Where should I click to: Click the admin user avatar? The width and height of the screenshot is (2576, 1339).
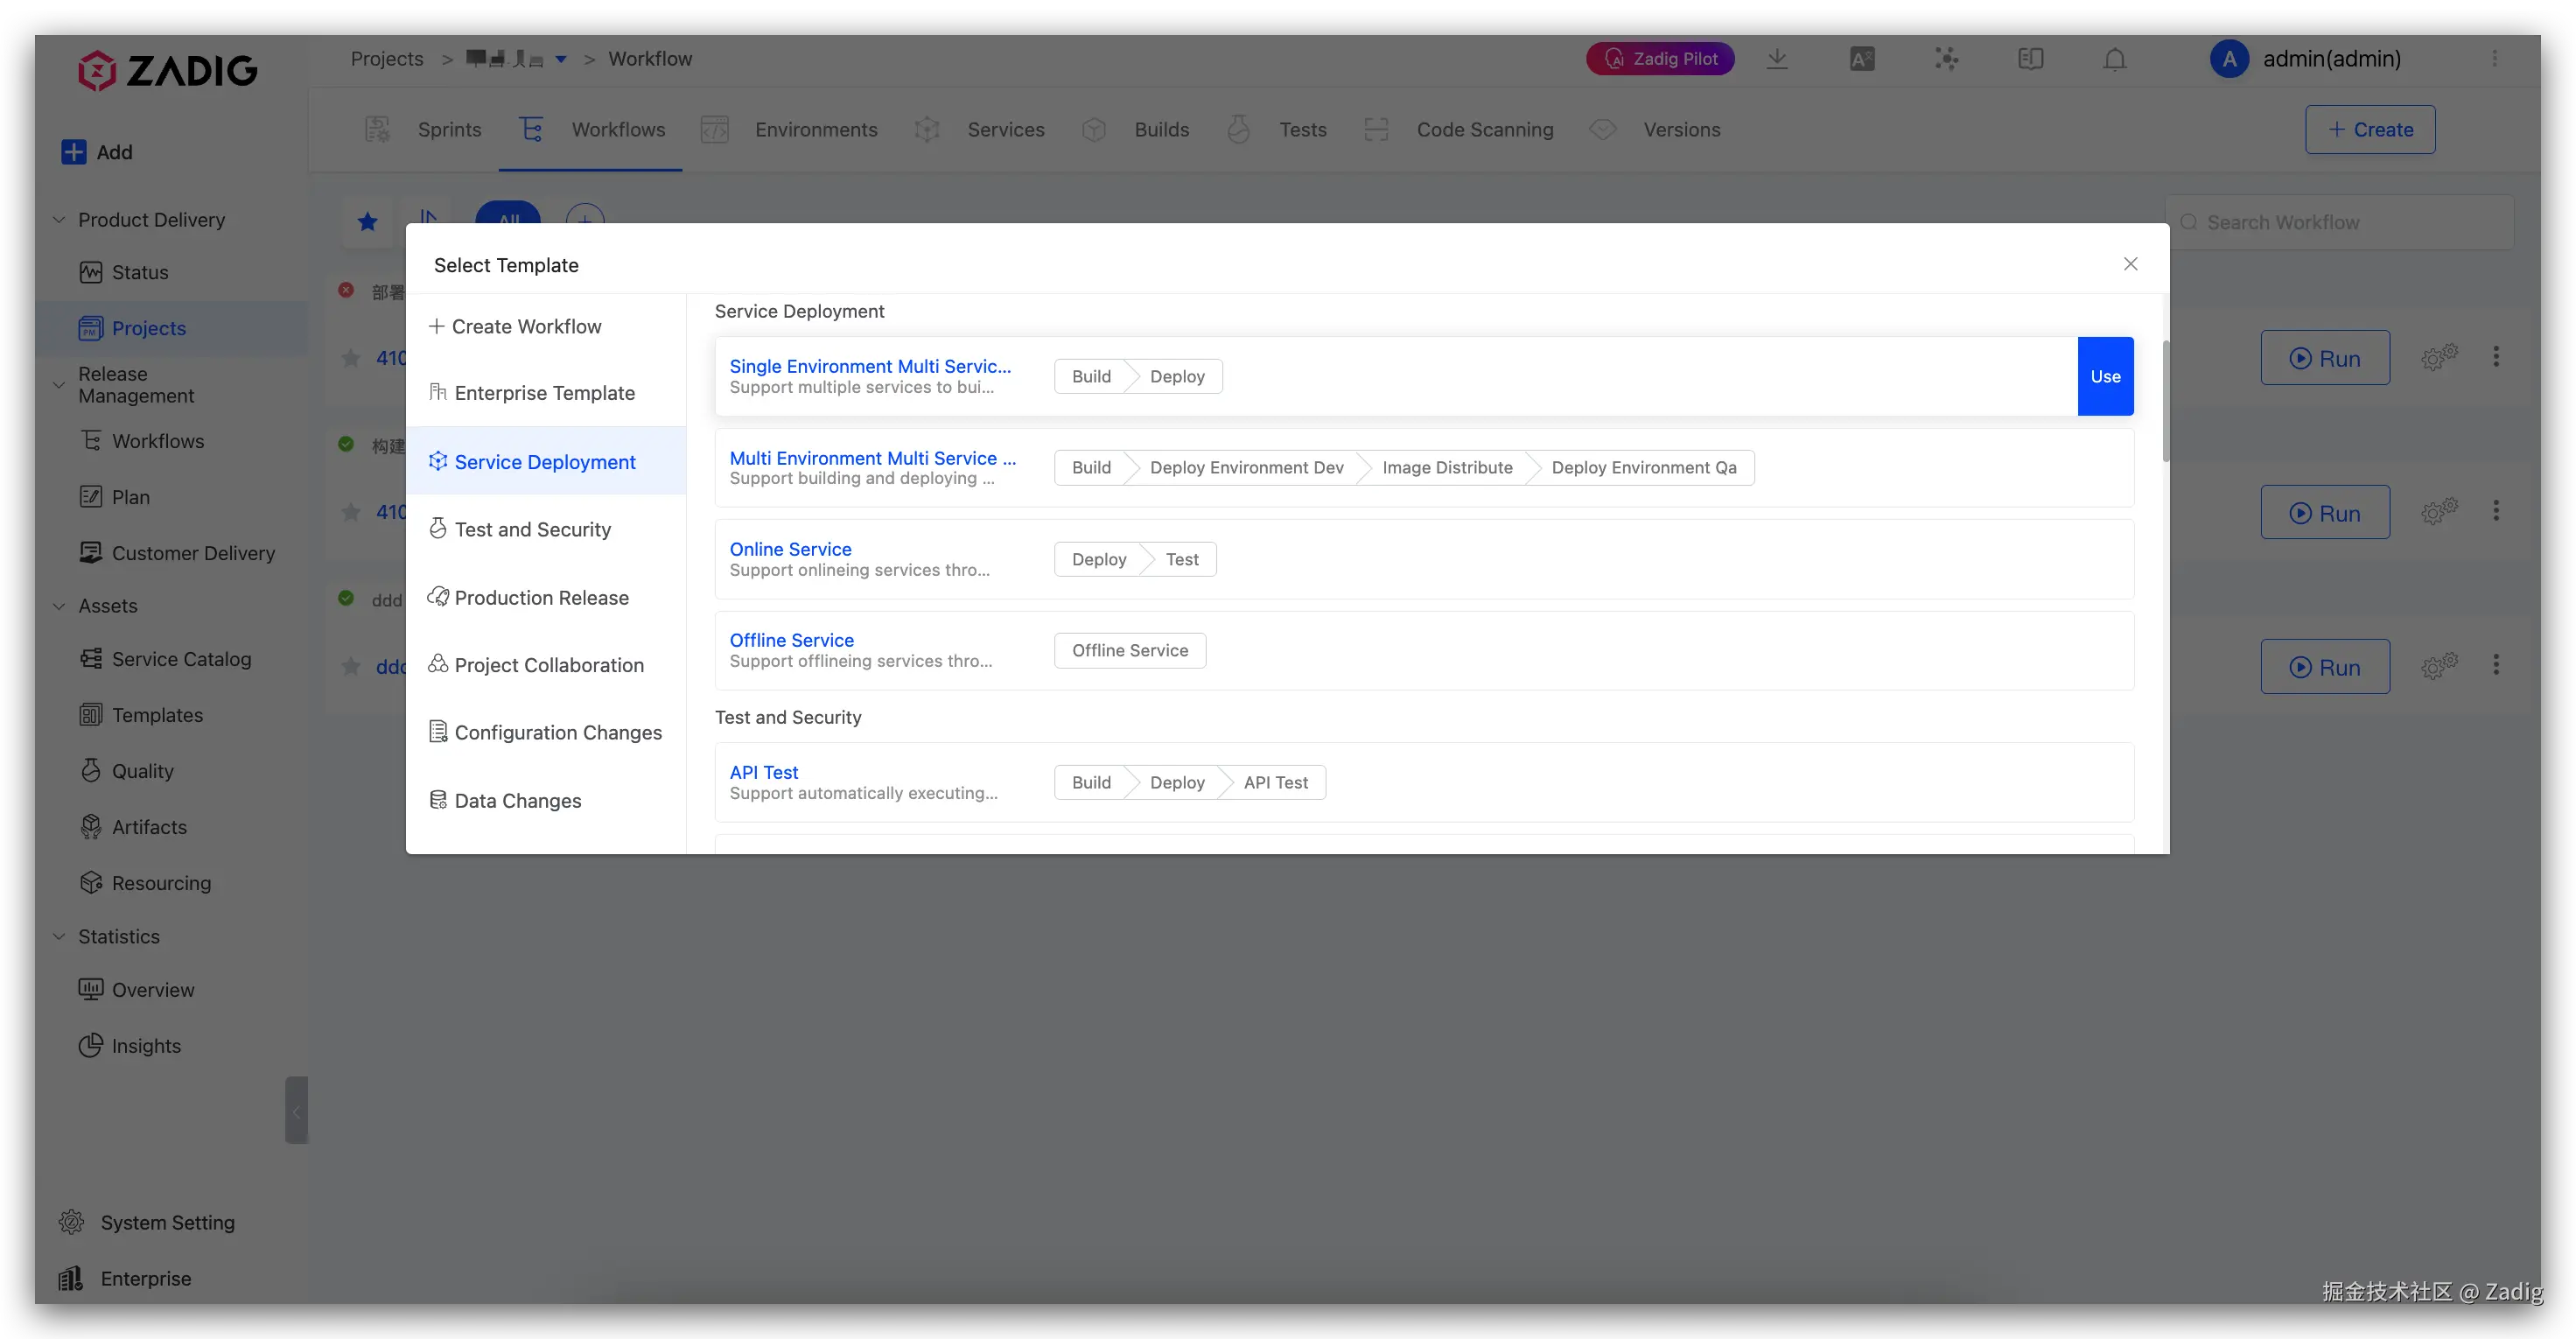pos(2229,59)
